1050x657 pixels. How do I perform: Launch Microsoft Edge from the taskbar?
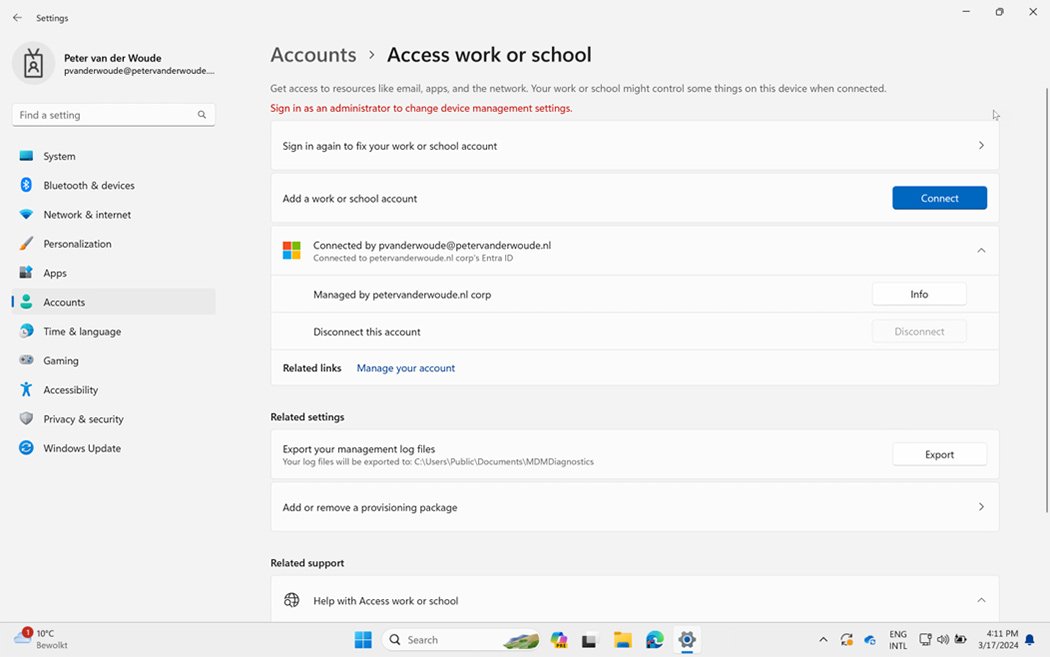(653, 639)
